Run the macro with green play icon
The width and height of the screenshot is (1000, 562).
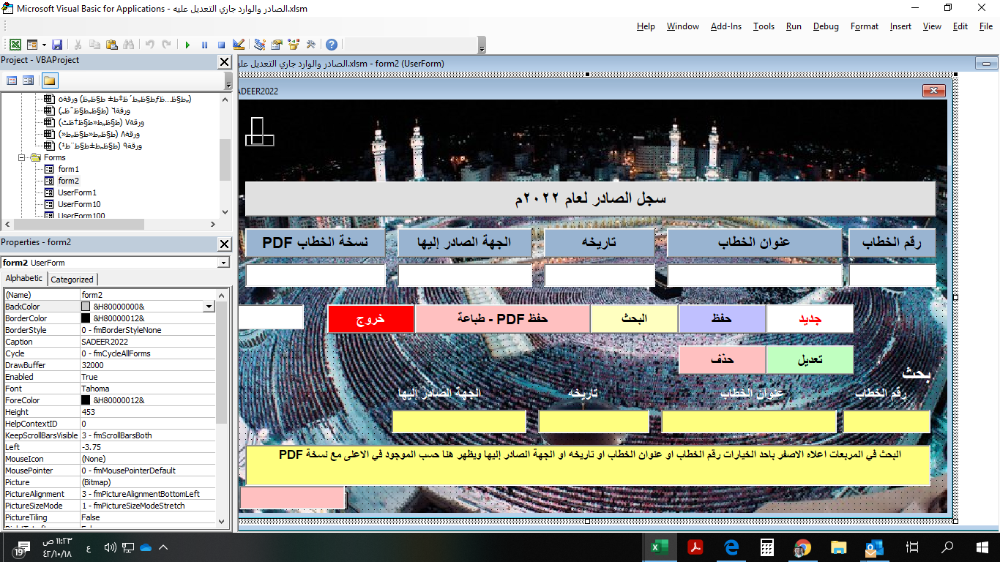point(188,45)
